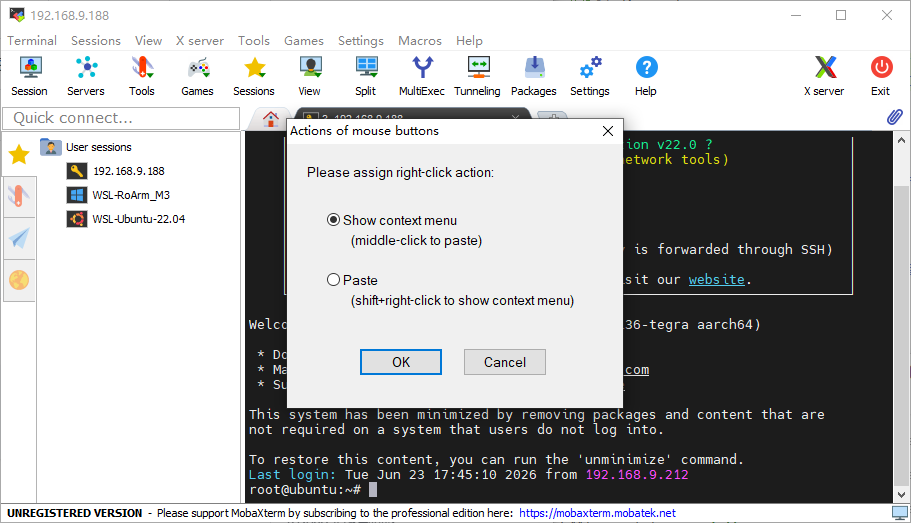The height and width of the screenshot is (523, 911).
Task: Open the Sessions menu in menu bar
Action: [96, 41]
